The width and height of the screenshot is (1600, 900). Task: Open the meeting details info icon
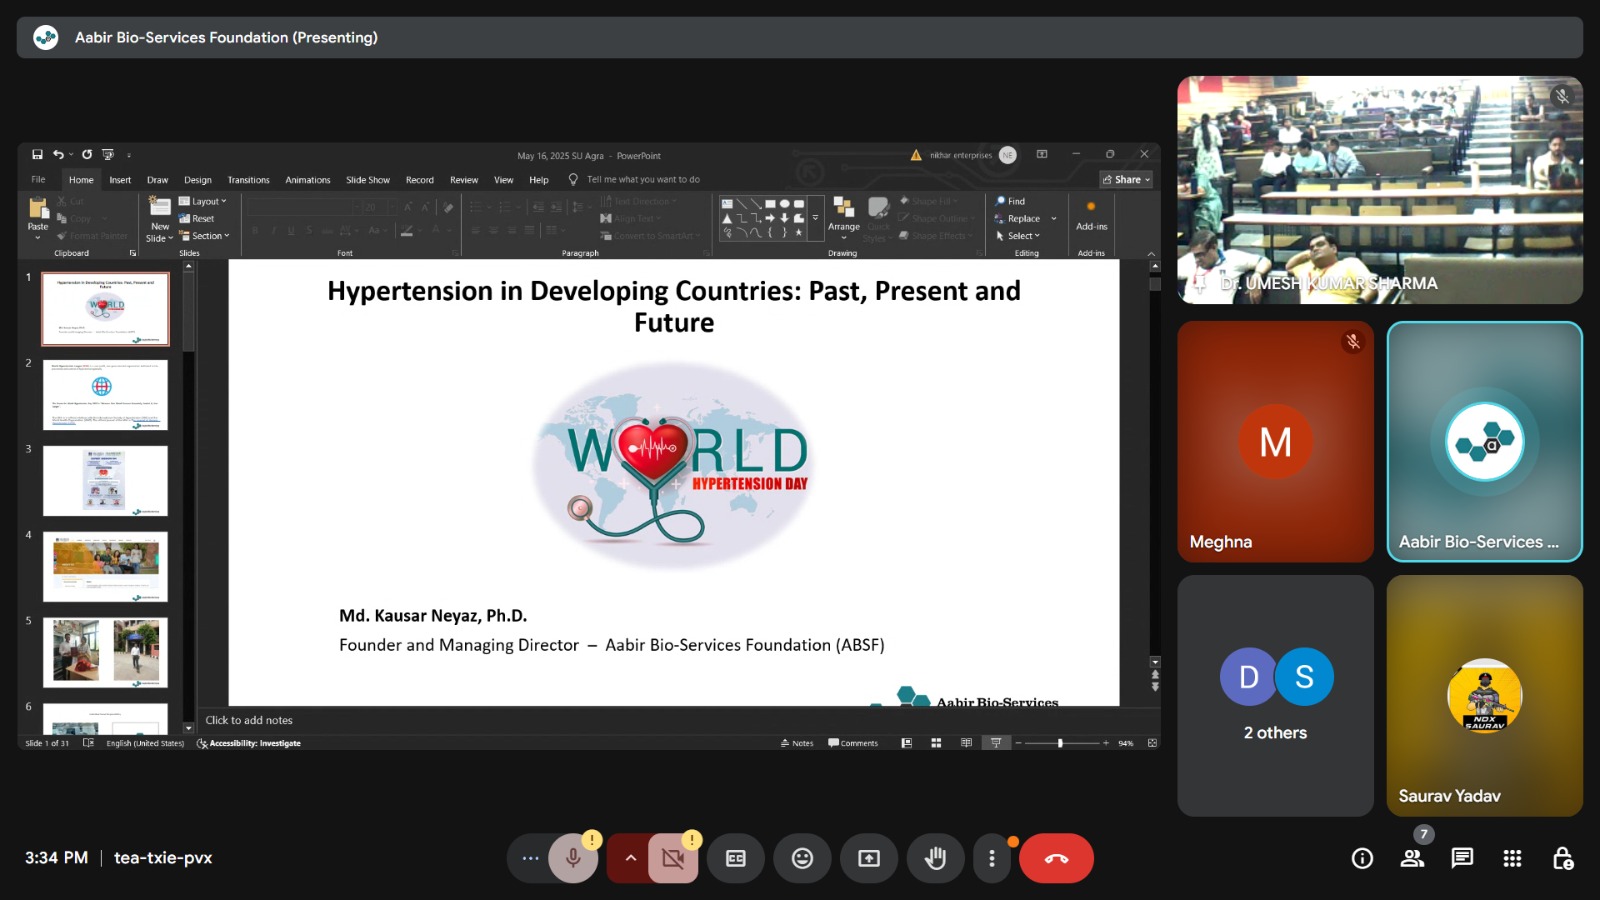pyautogui.click(x=1362, y=858)
